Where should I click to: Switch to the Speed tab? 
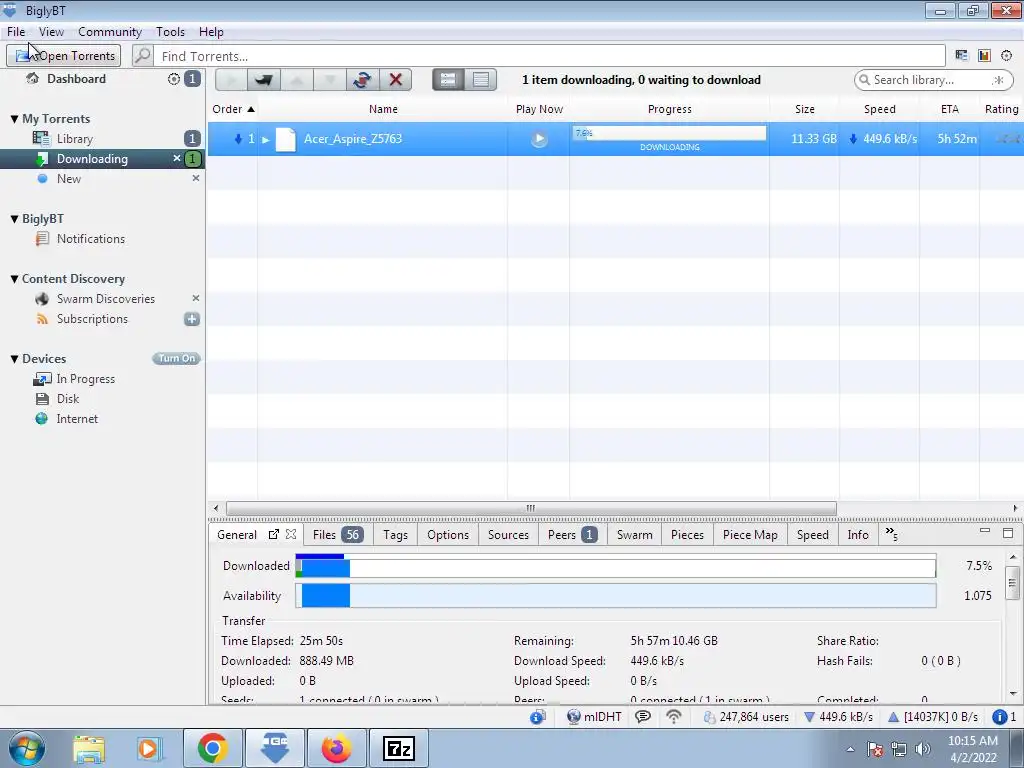812,535
